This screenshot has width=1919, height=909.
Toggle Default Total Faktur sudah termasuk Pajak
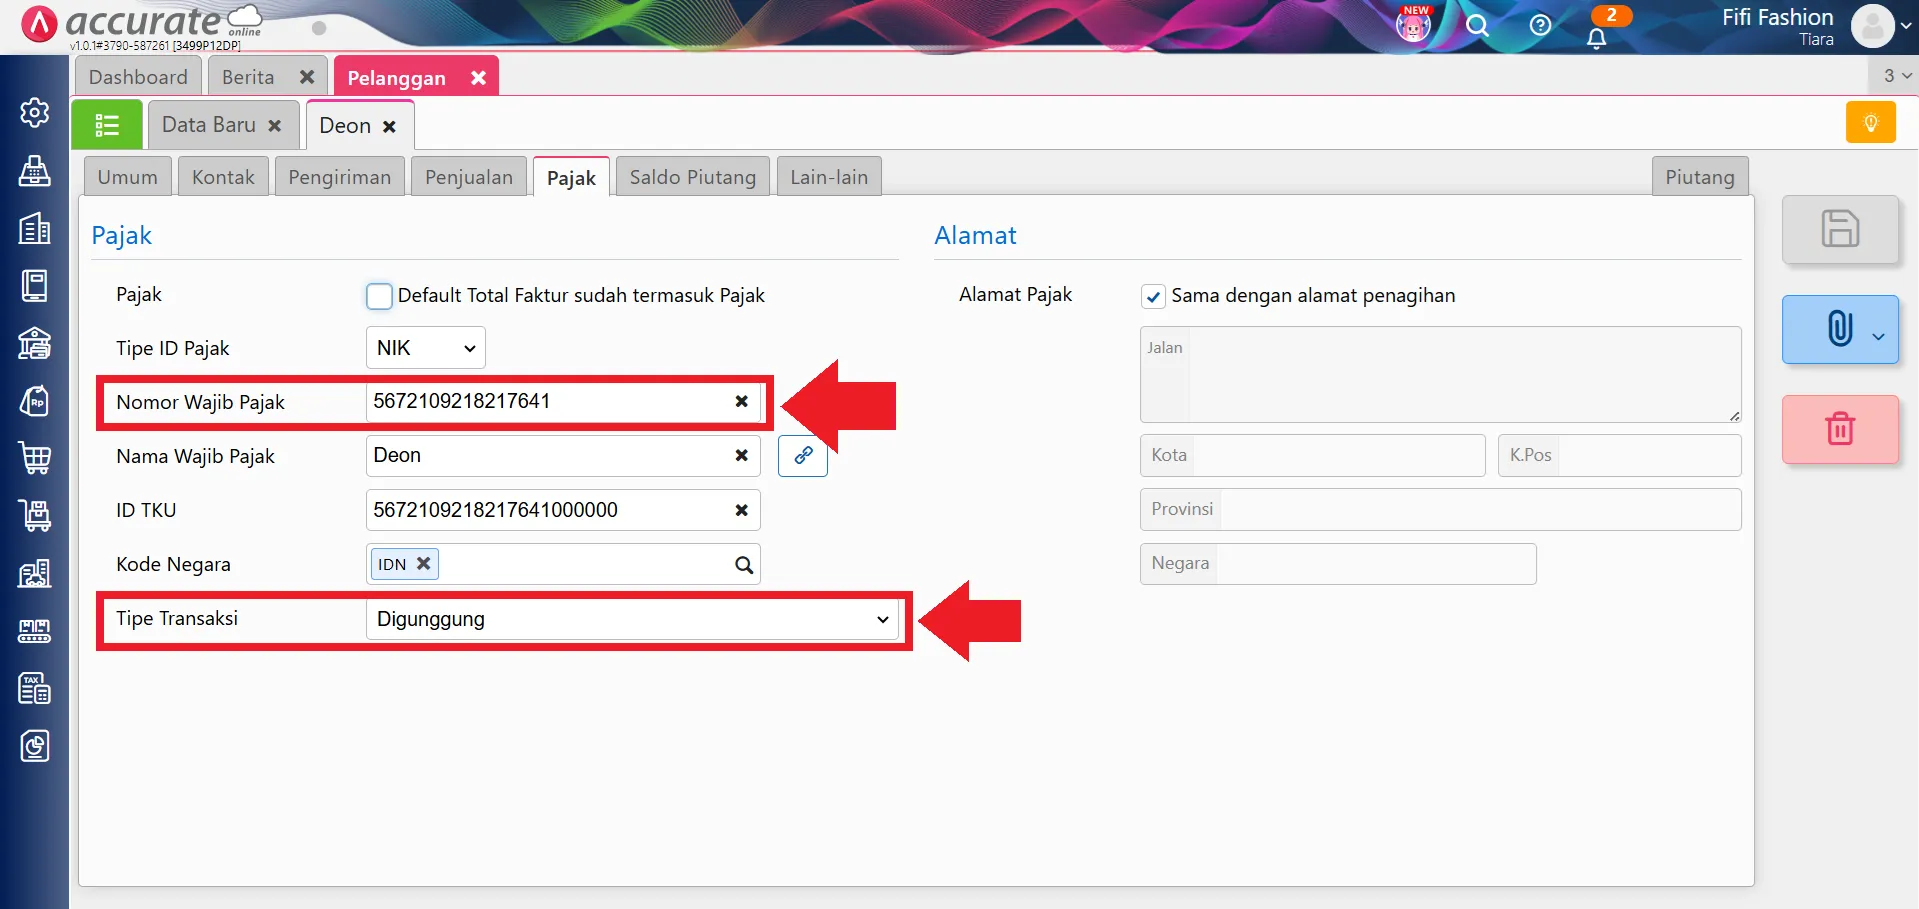(x=379, y=296)
